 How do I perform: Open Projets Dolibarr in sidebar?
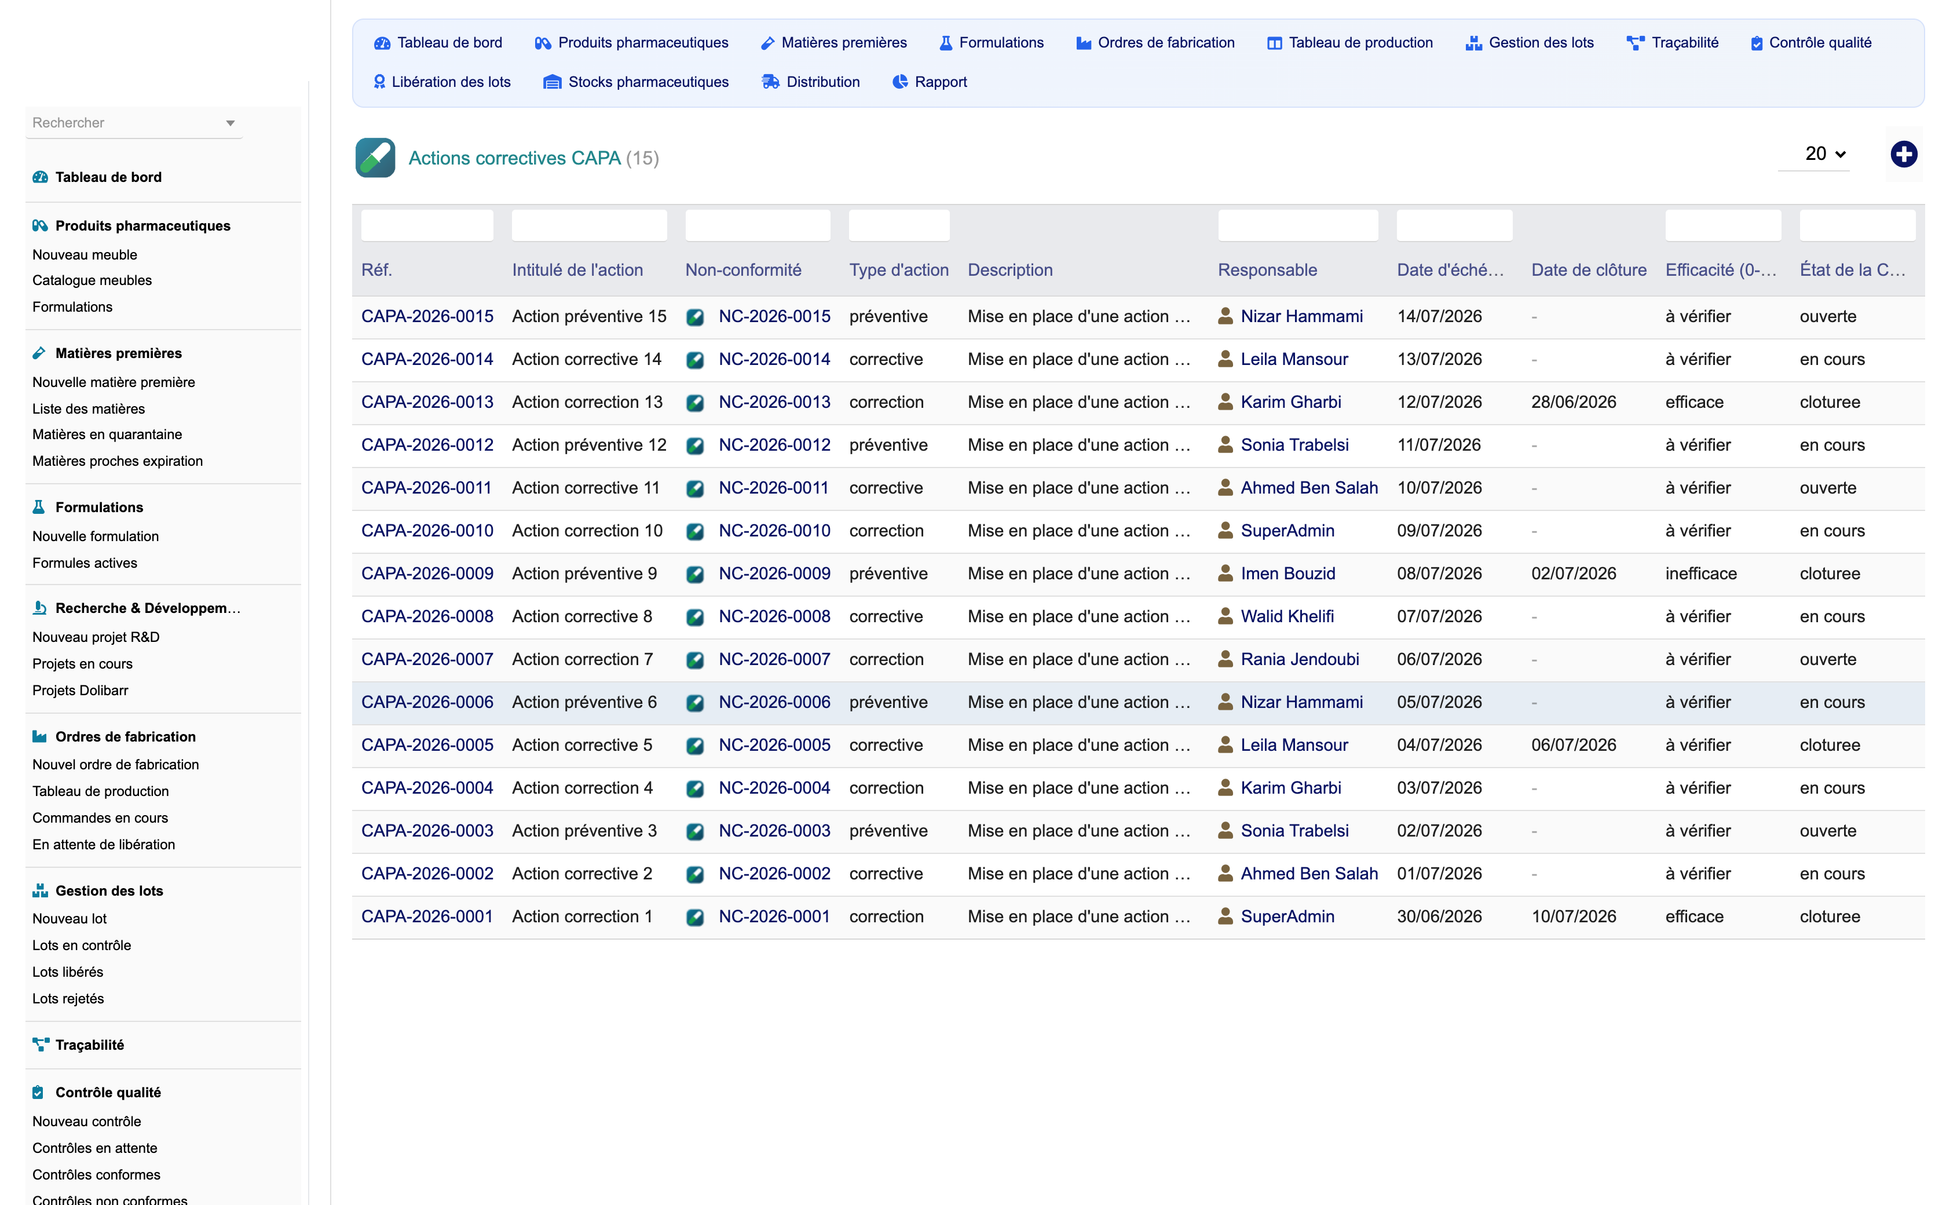(80, 690)
